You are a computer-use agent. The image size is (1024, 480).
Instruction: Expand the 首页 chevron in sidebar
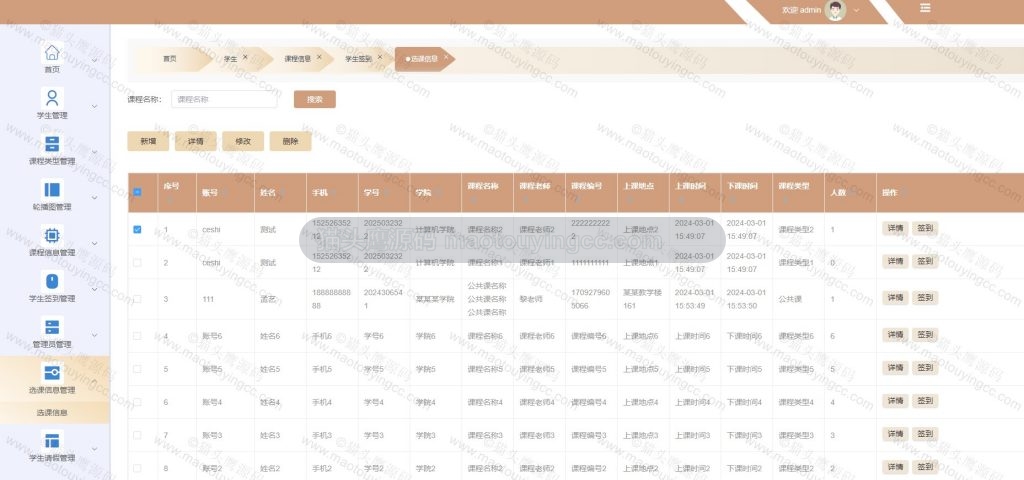click(x=94, y=61)
